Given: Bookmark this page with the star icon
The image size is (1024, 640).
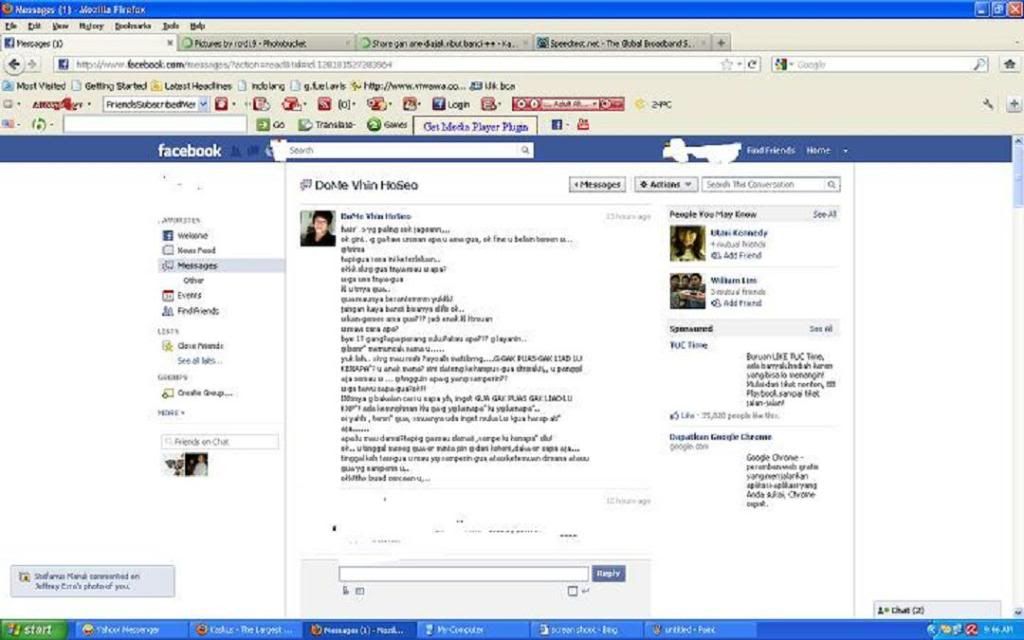Looking at the screenshot, I should point(726,64).
